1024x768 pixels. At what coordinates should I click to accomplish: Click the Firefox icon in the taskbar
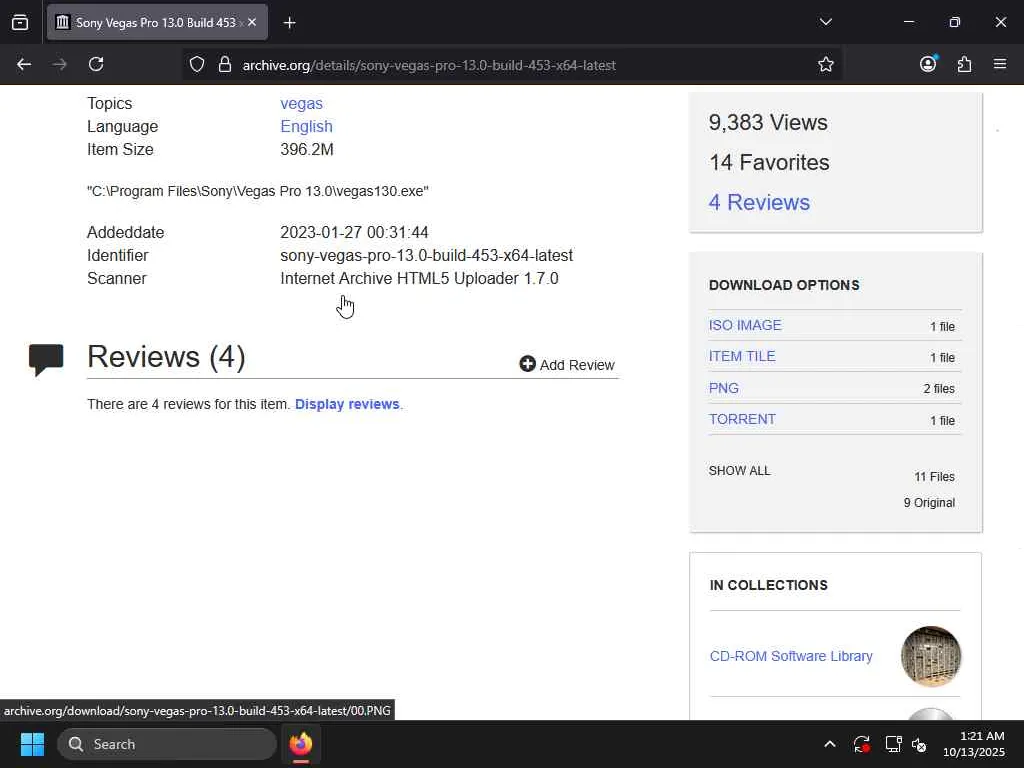click(301, 744)
